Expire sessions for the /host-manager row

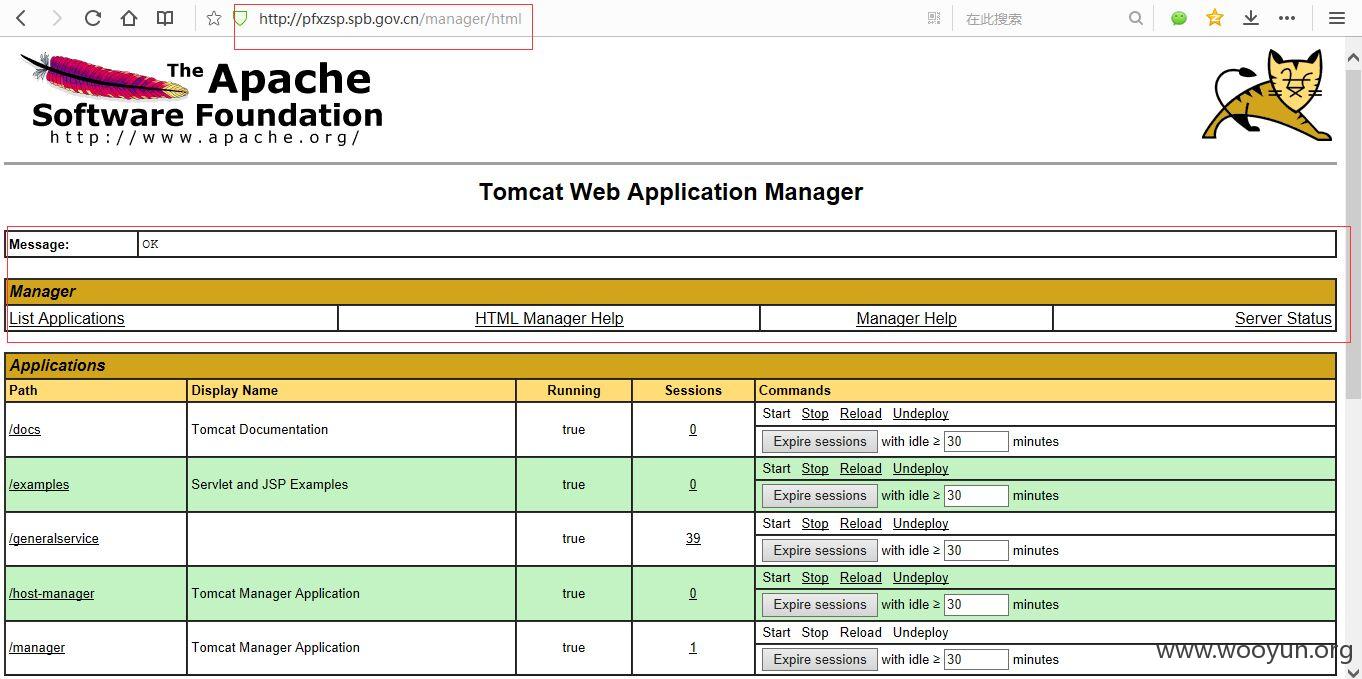(820, 604)
